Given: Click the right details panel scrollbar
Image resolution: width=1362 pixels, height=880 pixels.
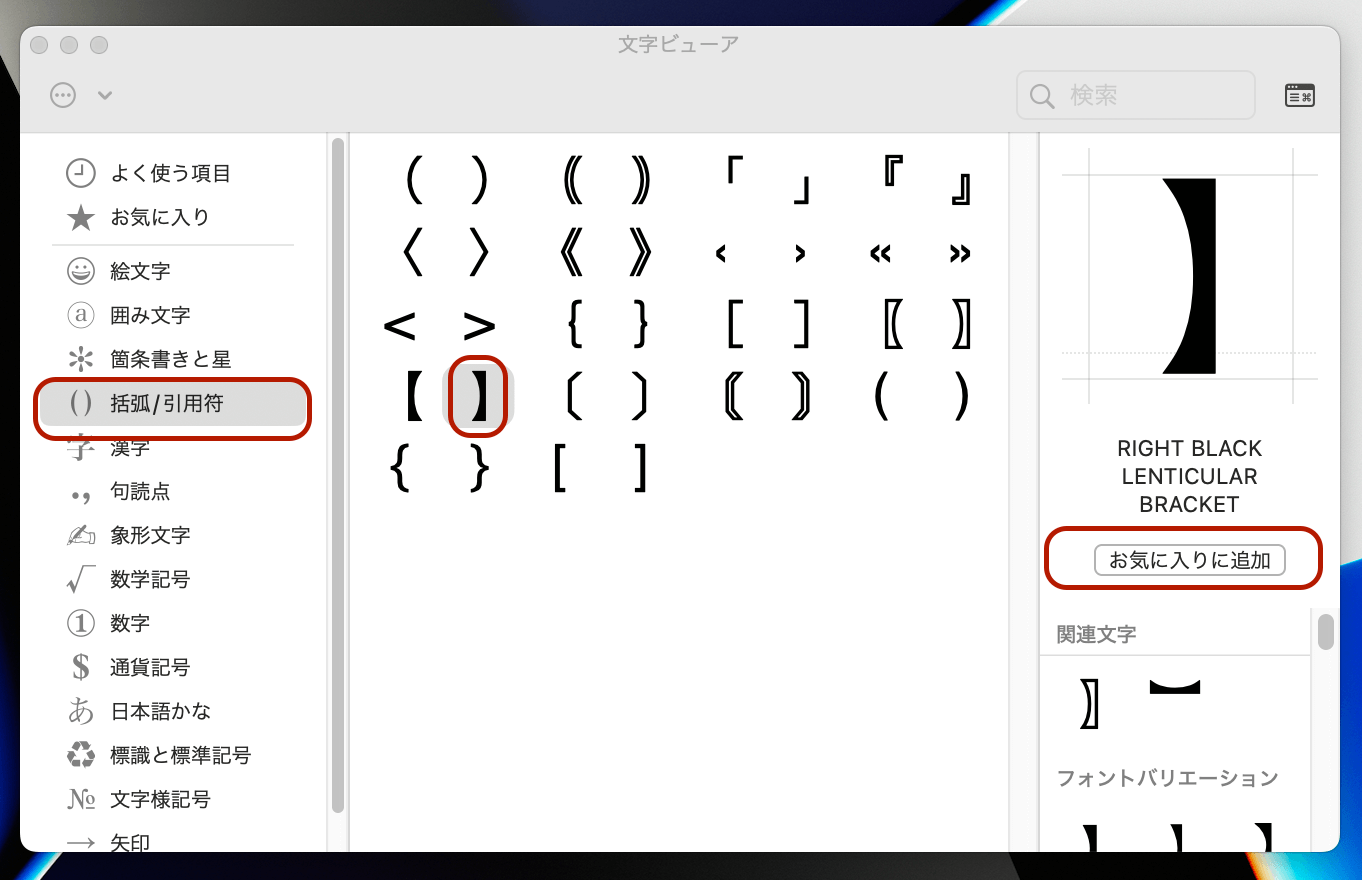Looking at the screenshot, I should (1325, 632).
